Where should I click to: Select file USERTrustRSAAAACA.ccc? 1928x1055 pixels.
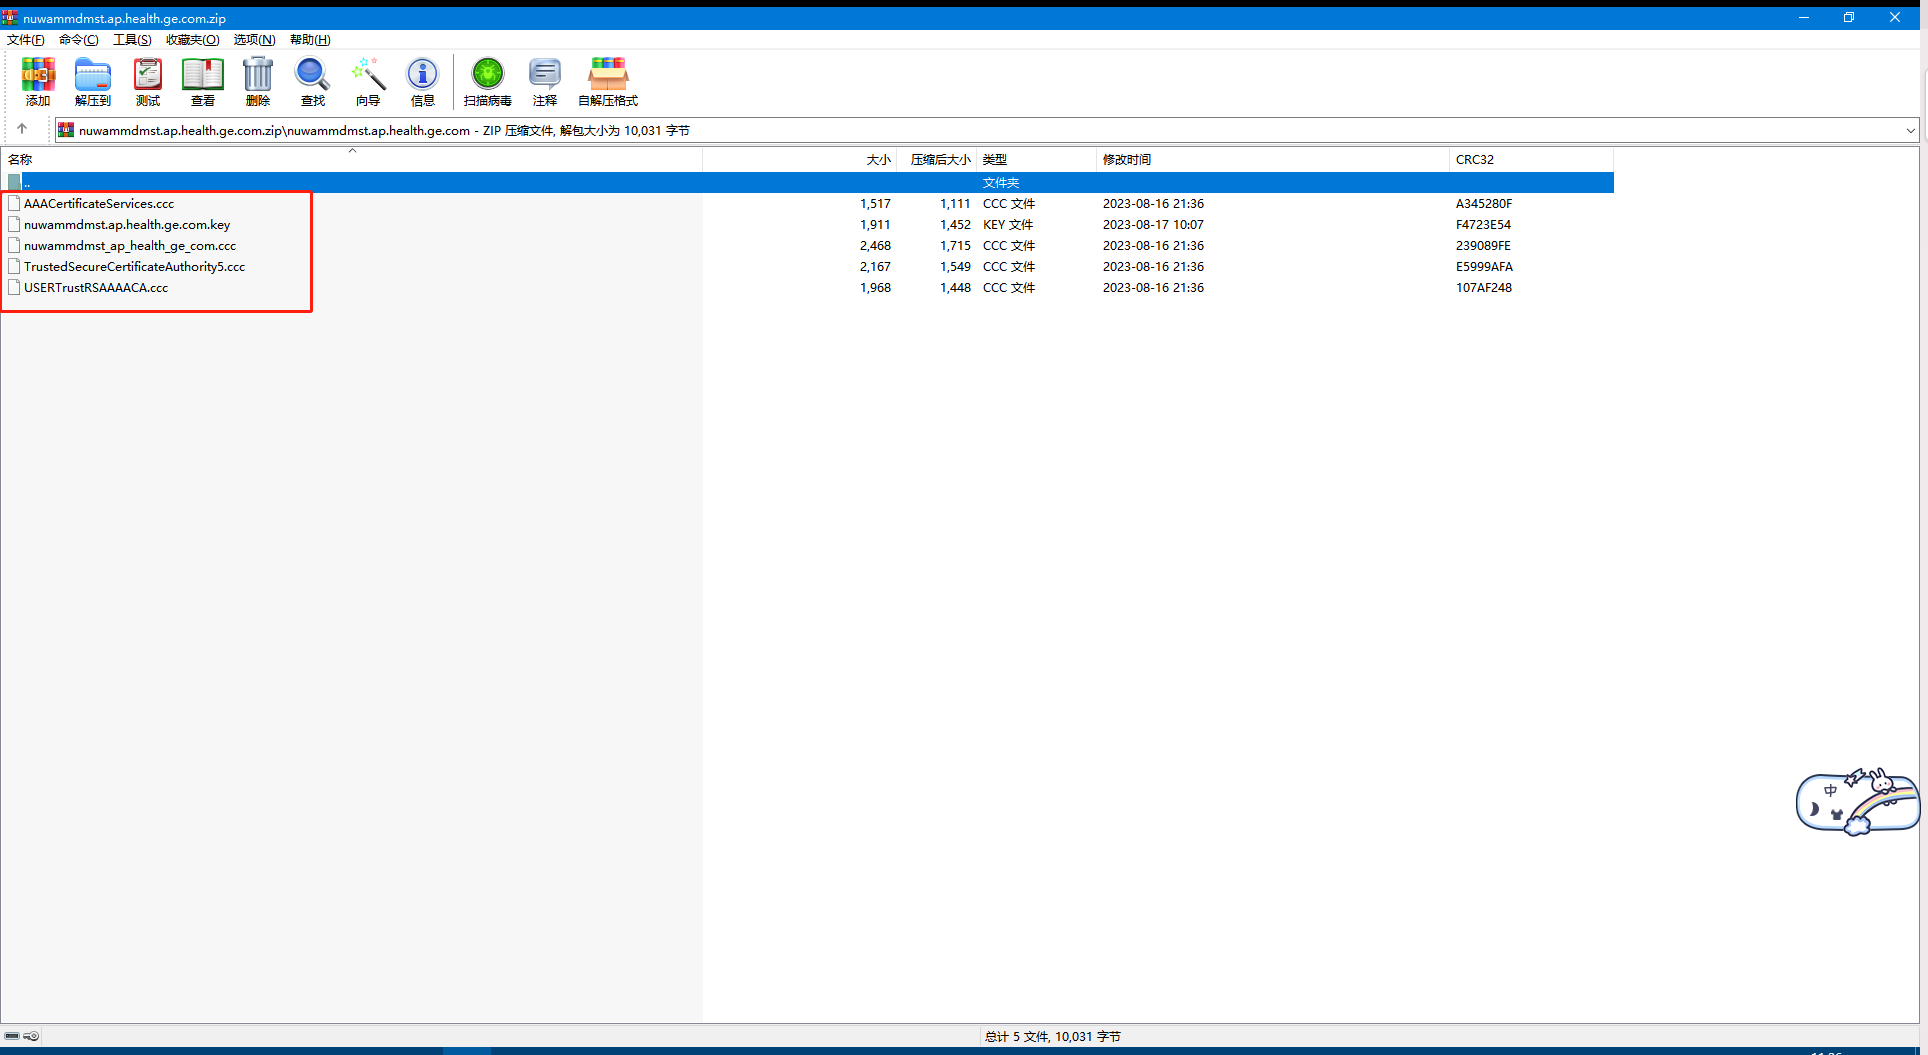(96, 287)
